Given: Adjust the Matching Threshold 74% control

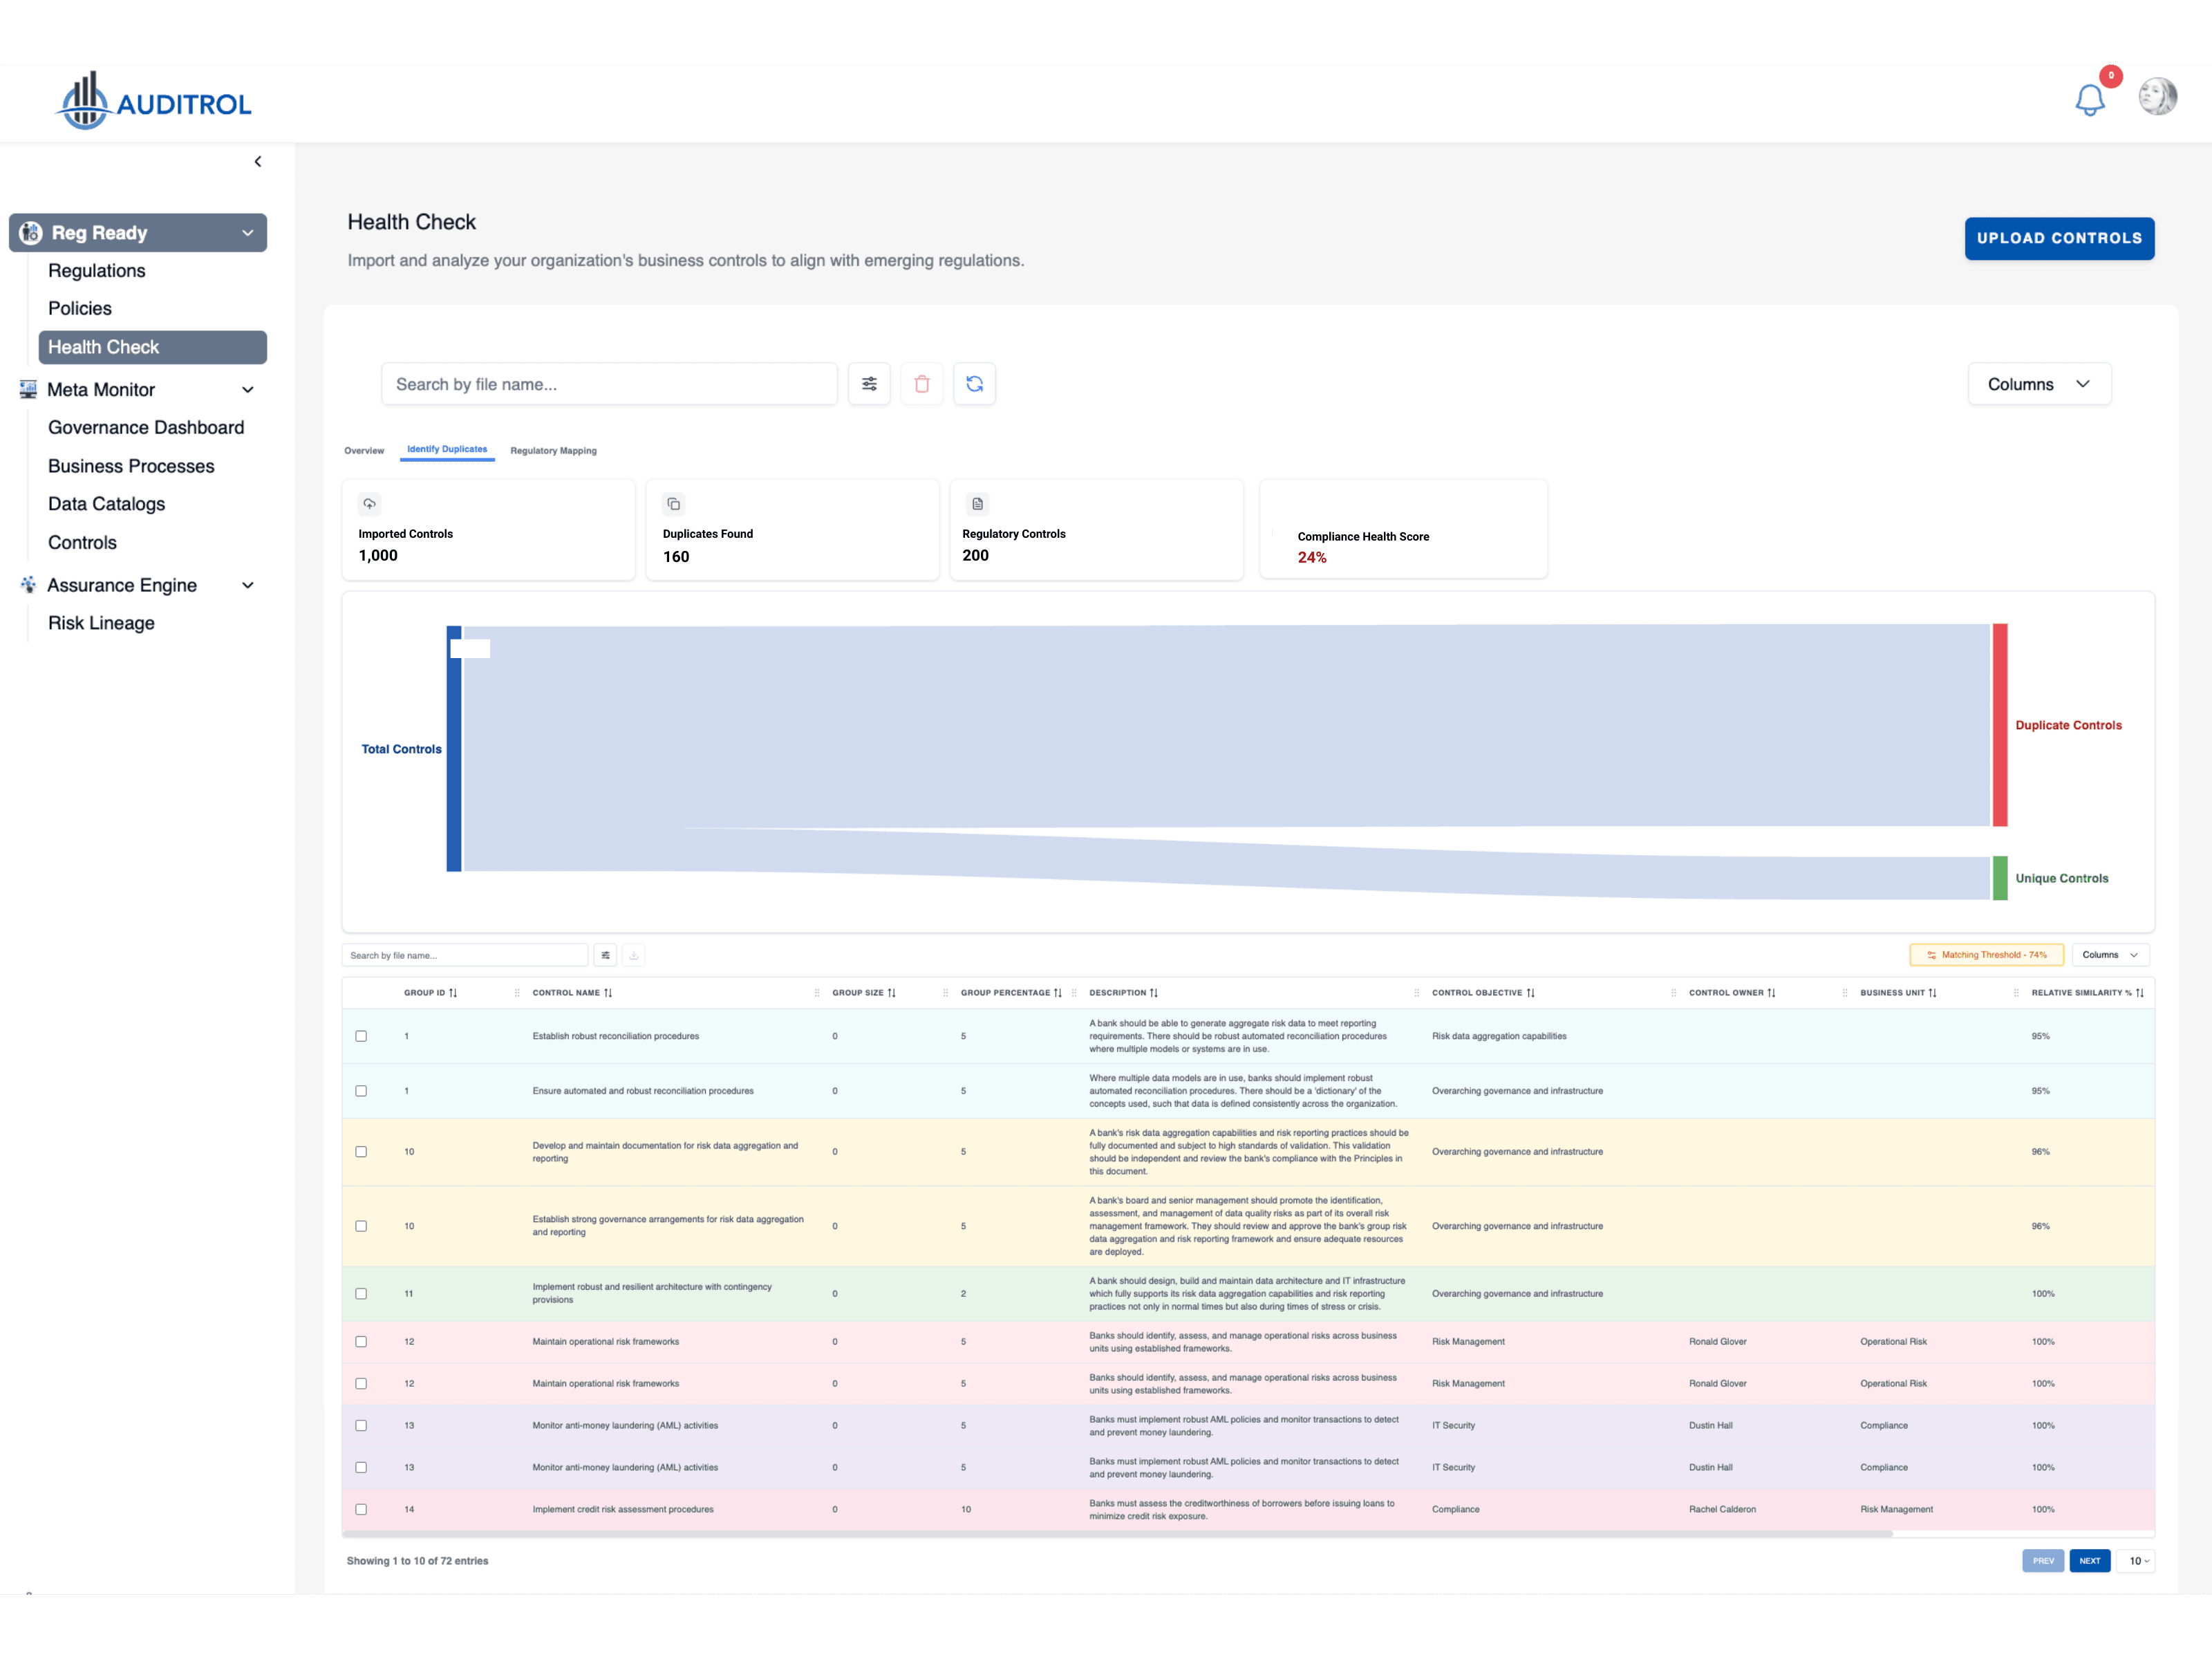Looking at the screenshot, I should (1986, 955).
